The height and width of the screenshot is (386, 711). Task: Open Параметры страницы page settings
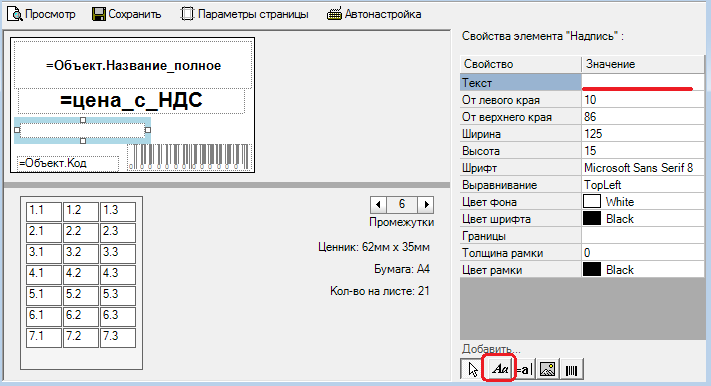[244, 14]
